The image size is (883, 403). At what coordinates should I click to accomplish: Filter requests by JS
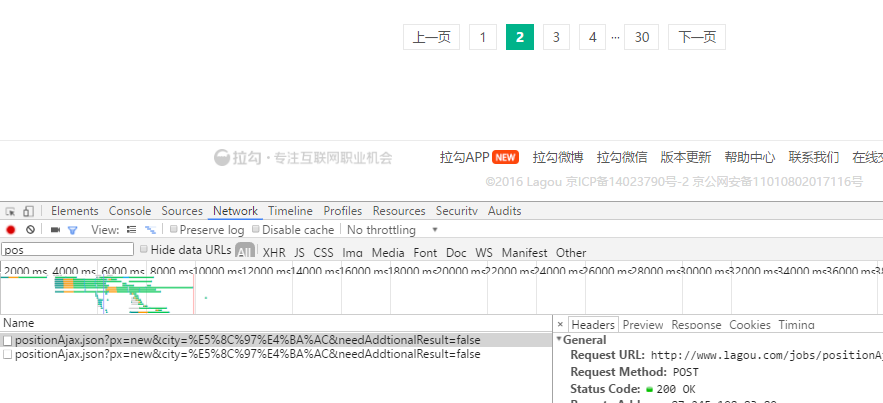[299, 253]
